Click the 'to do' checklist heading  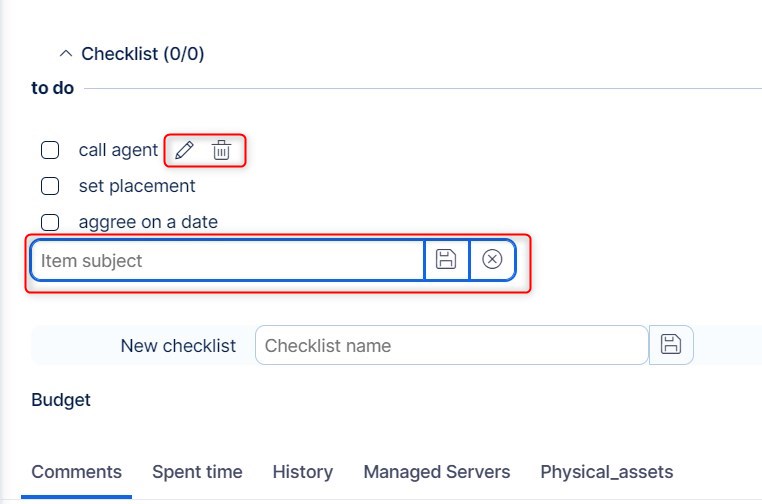click(53, 88)
